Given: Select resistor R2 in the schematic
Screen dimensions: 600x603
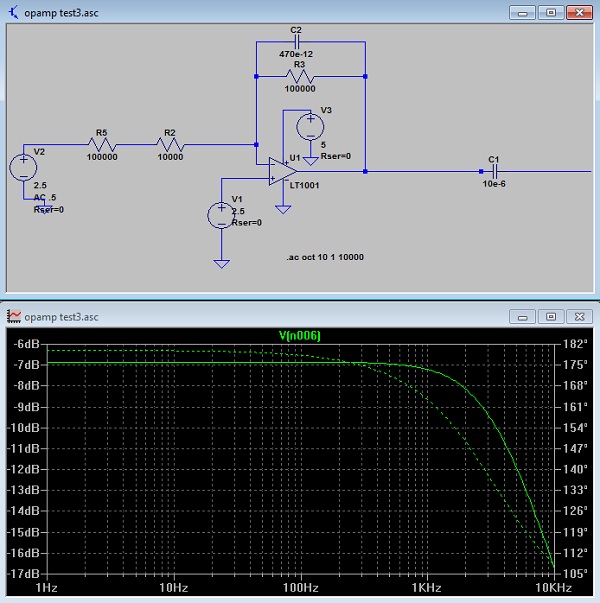Looking at the screenshot, I should click(170, 145).
